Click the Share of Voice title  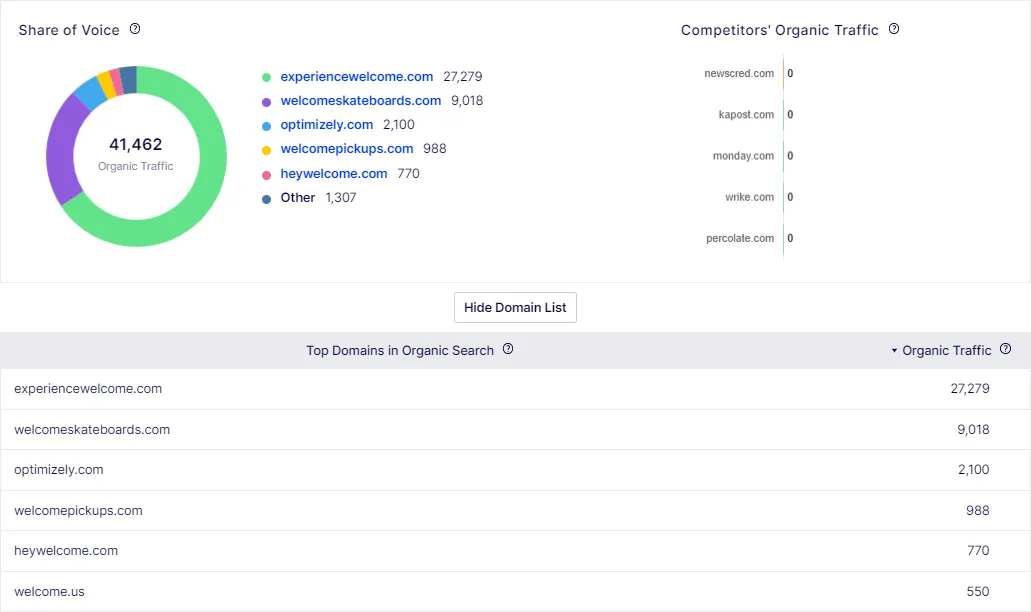pos(69,30)
